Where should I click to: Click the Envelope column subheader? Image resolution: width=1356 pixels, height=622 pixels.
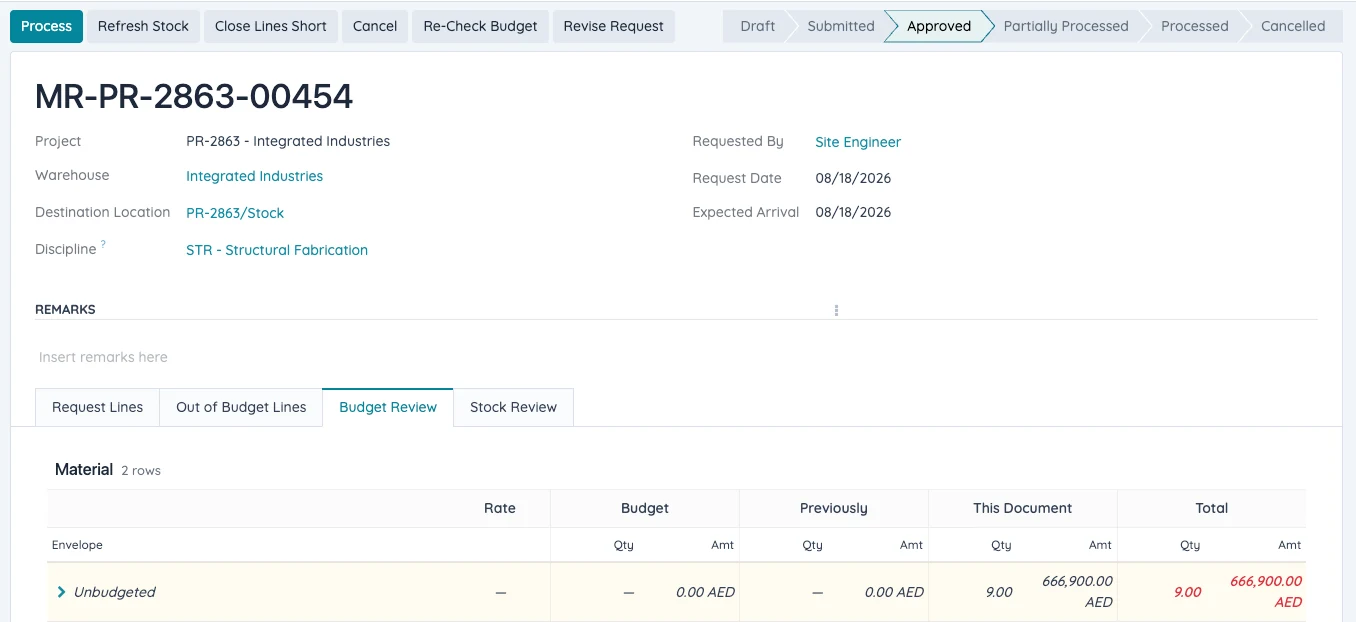[77, 545]
